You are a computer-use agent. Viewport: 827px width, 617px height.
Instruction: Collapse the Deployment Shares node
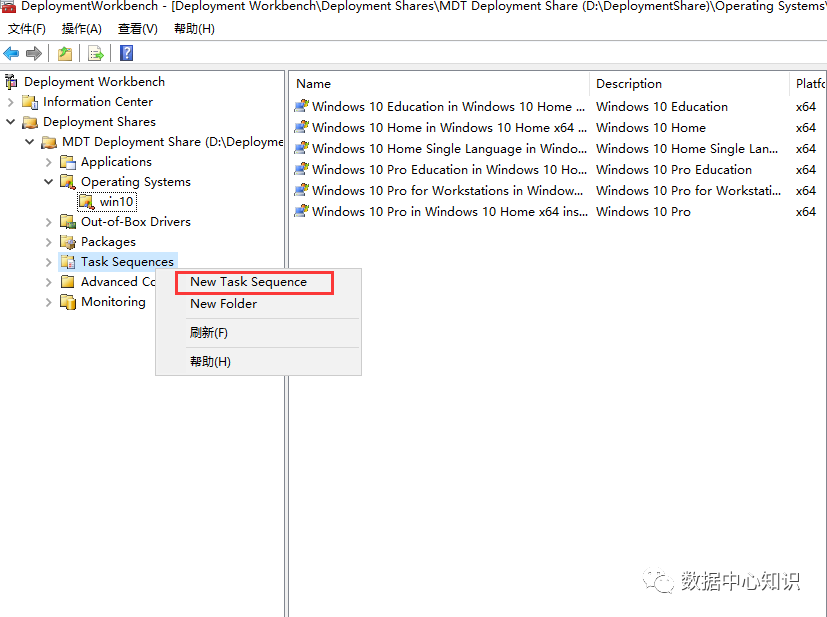point(11,122)
